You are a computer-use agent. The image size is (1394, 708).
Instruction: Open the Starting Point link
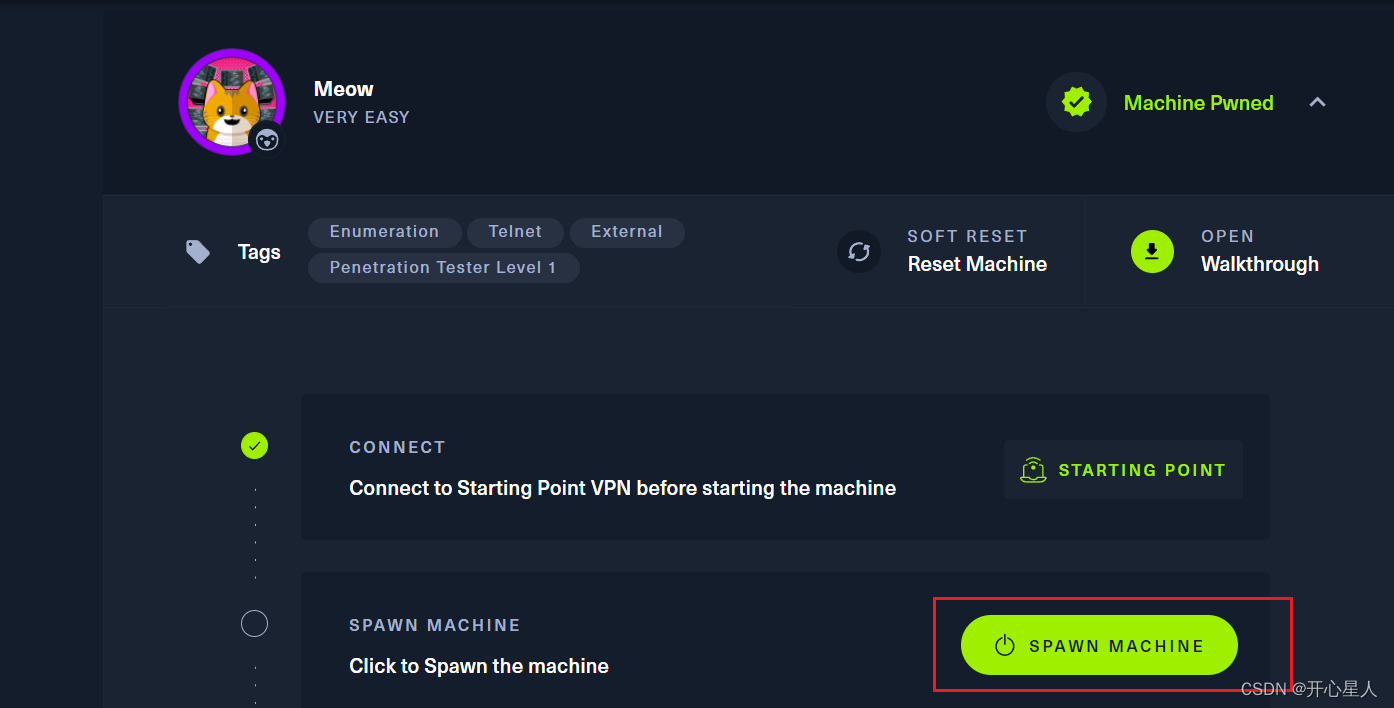click(x=1142, y=469)
